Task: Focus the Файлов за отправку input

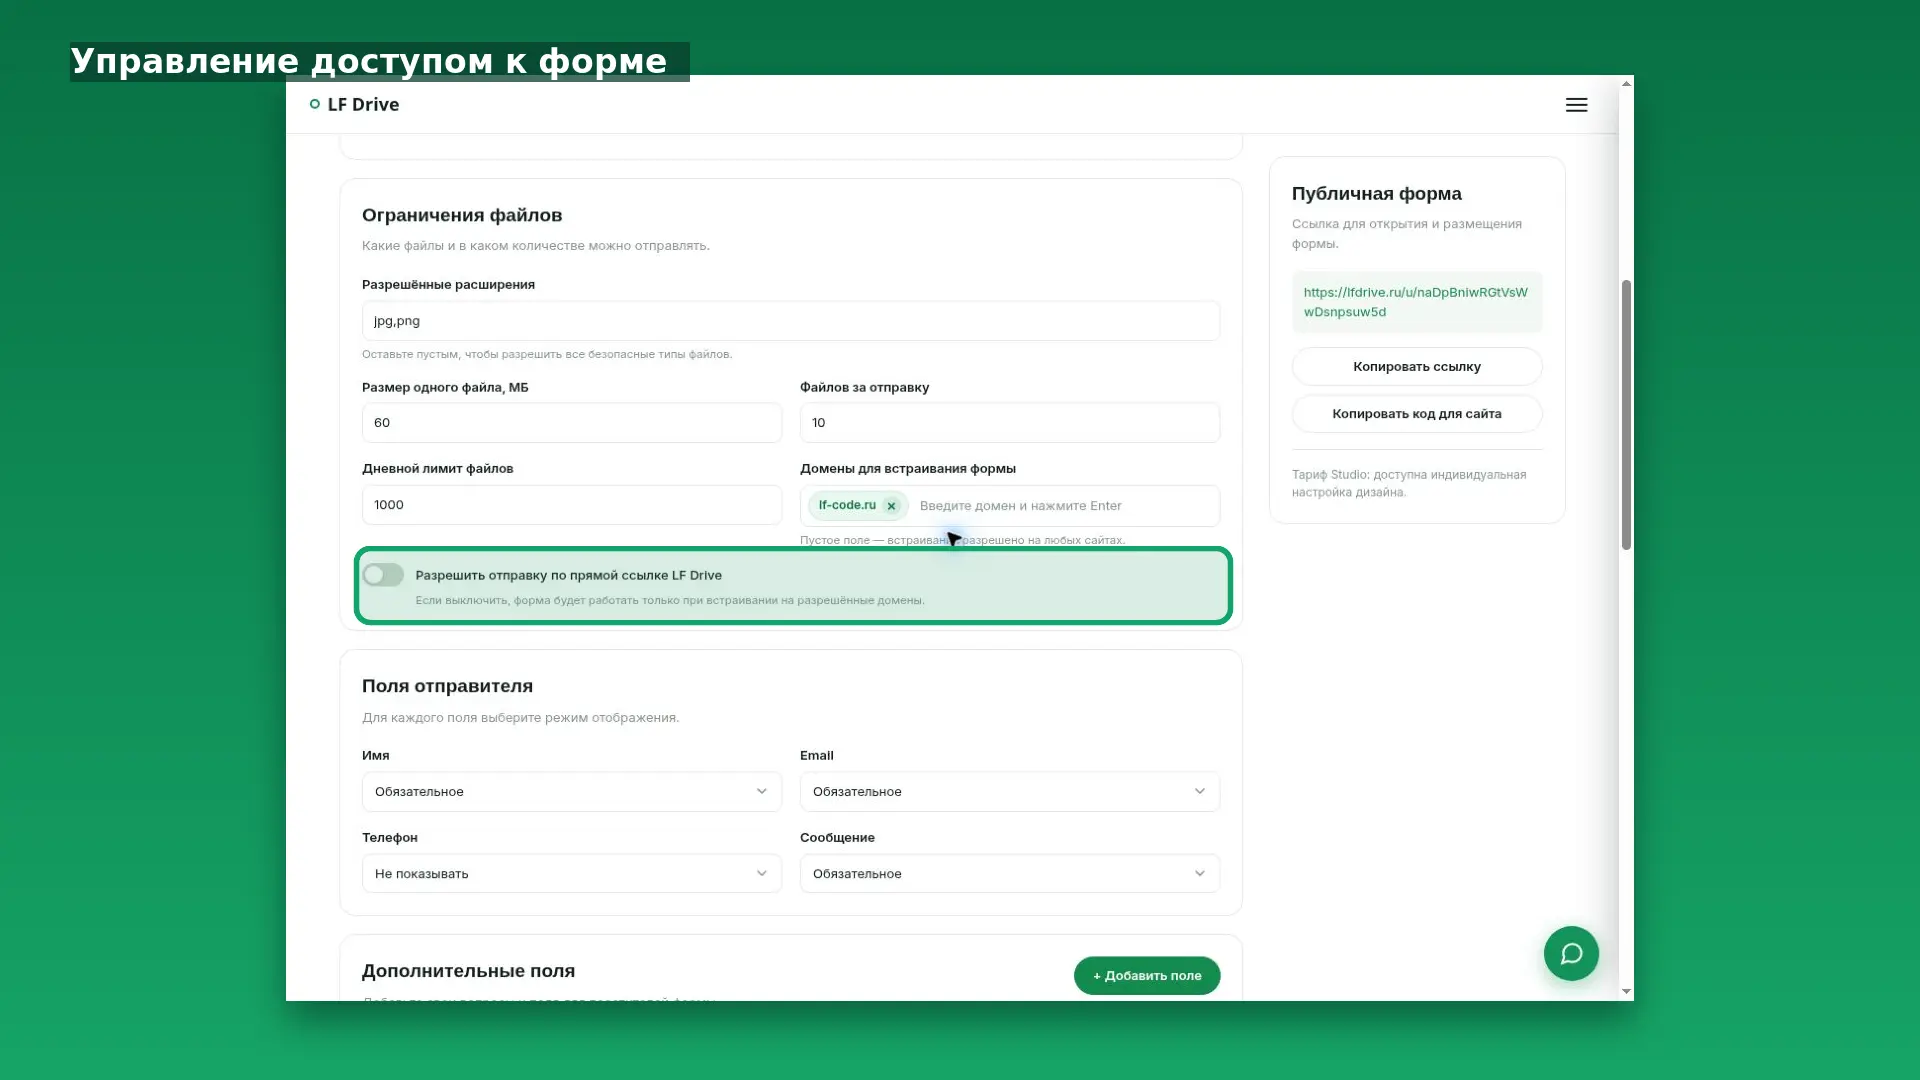Action: click(1009, 422)
